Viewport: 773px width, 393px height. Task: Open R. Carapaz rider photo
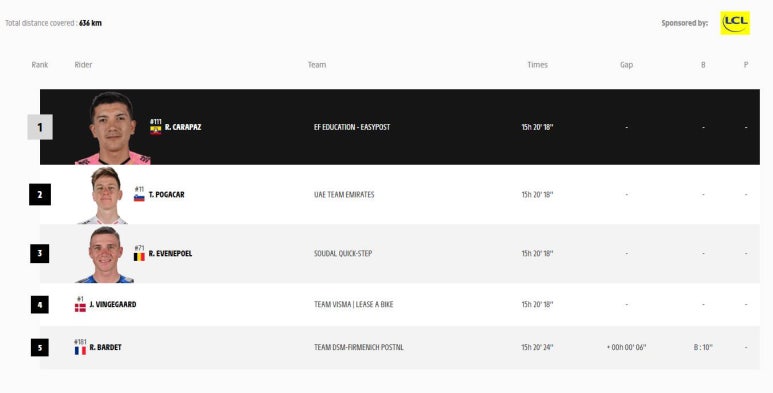click(x=113, y=128)
